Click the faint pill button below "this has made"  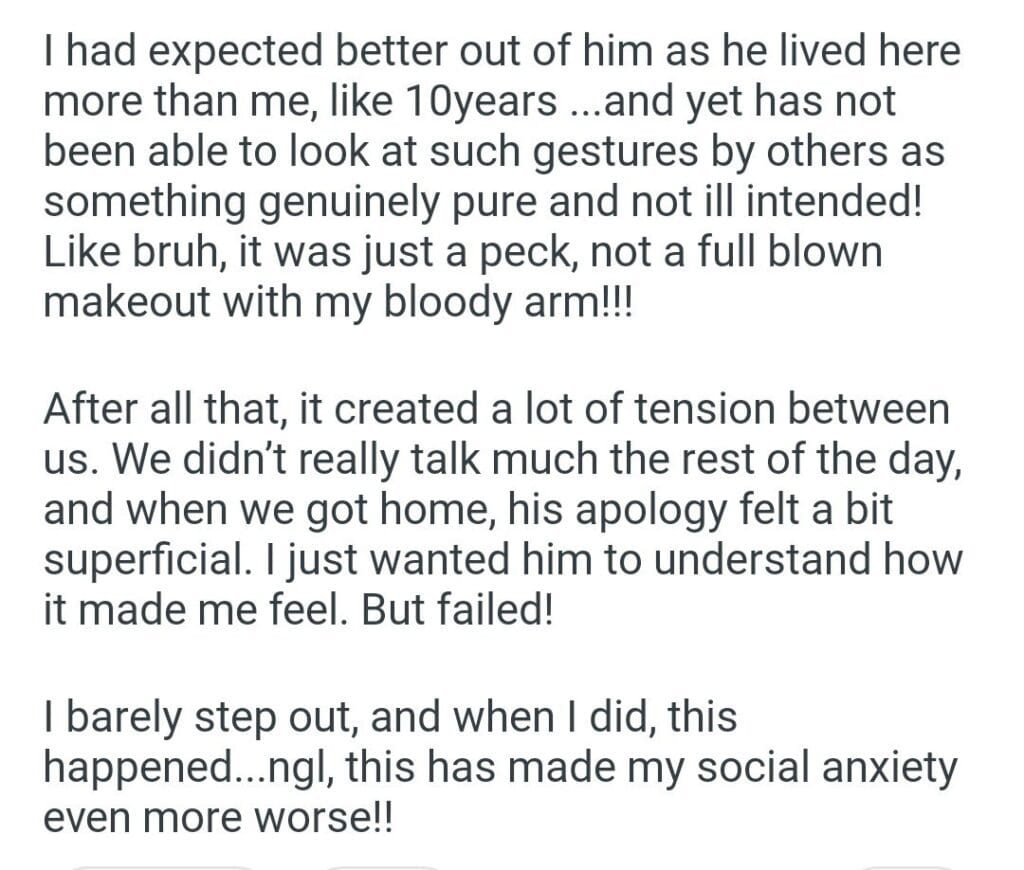pos(384,865)
